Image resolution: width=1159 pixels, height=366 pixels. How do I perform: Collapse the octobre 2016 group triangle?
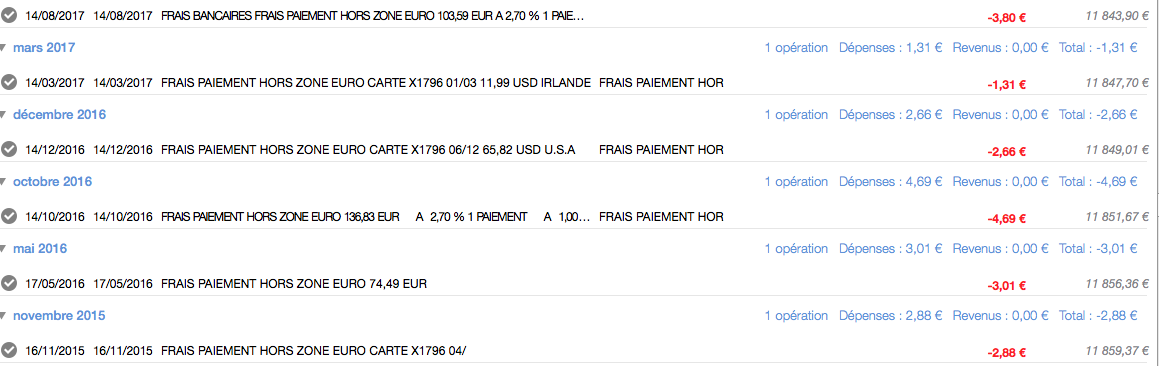click(x=4, y=182)
